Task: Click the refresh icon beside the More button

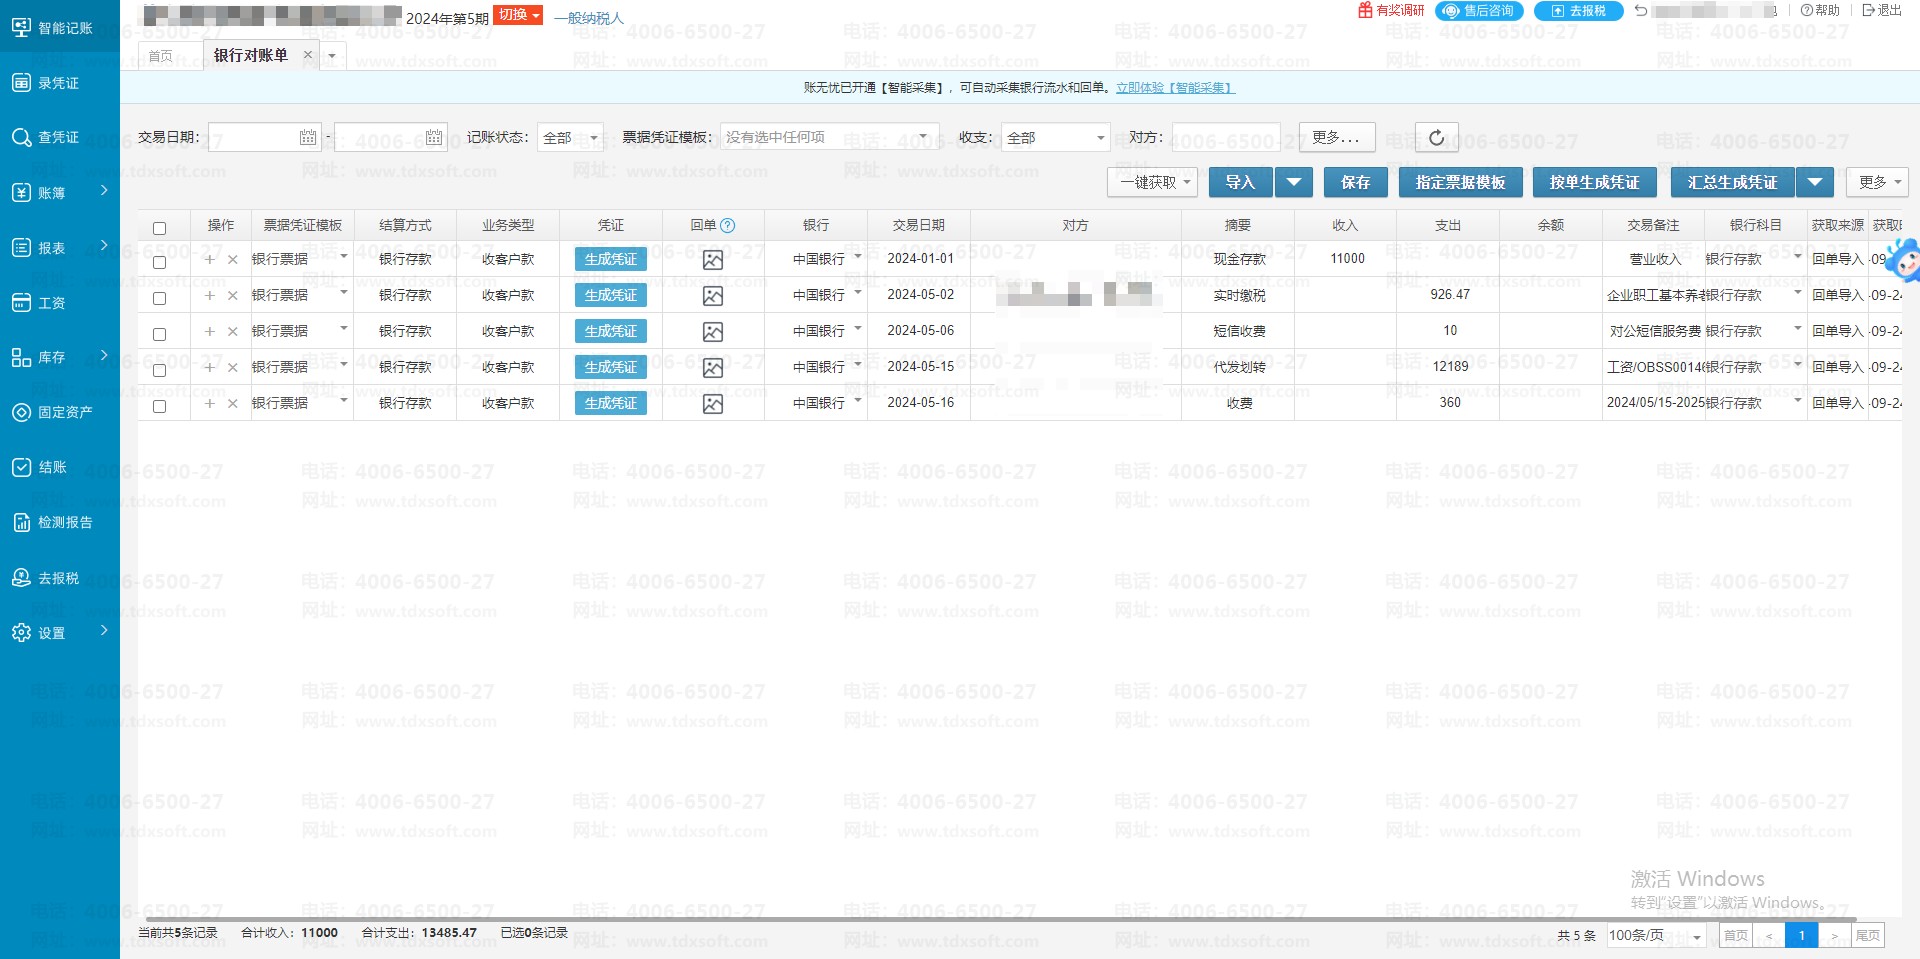Action: point(1436,138)
